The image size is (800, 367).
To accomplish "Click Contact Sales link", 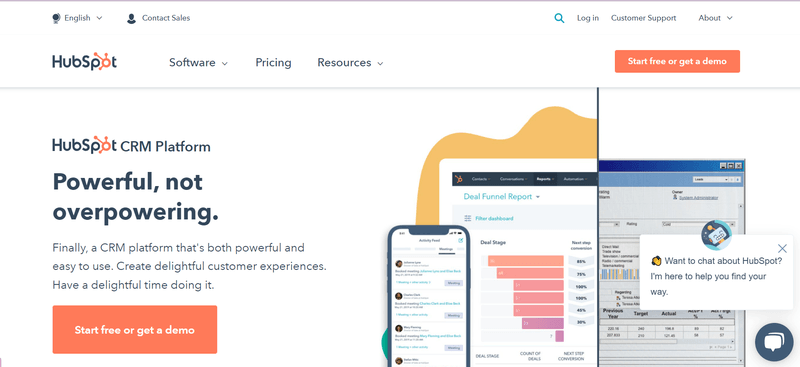I will pos(166,18).
